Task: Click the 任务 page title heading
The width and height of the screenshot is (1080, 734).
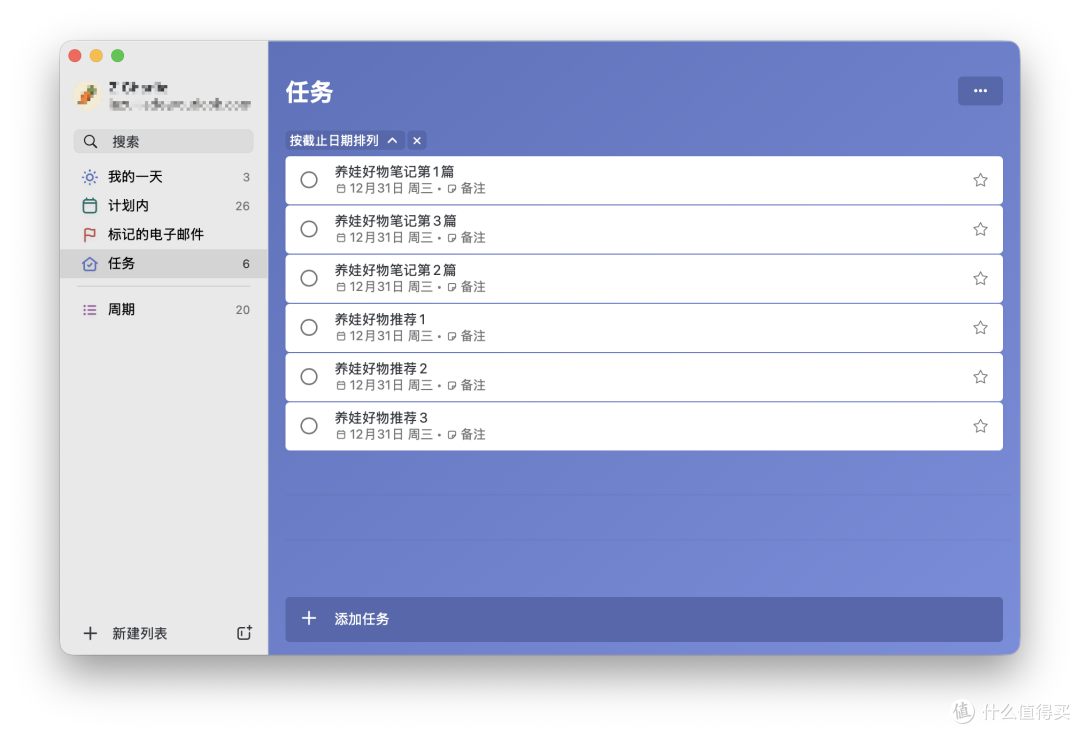Action: [x=309, y=92]
